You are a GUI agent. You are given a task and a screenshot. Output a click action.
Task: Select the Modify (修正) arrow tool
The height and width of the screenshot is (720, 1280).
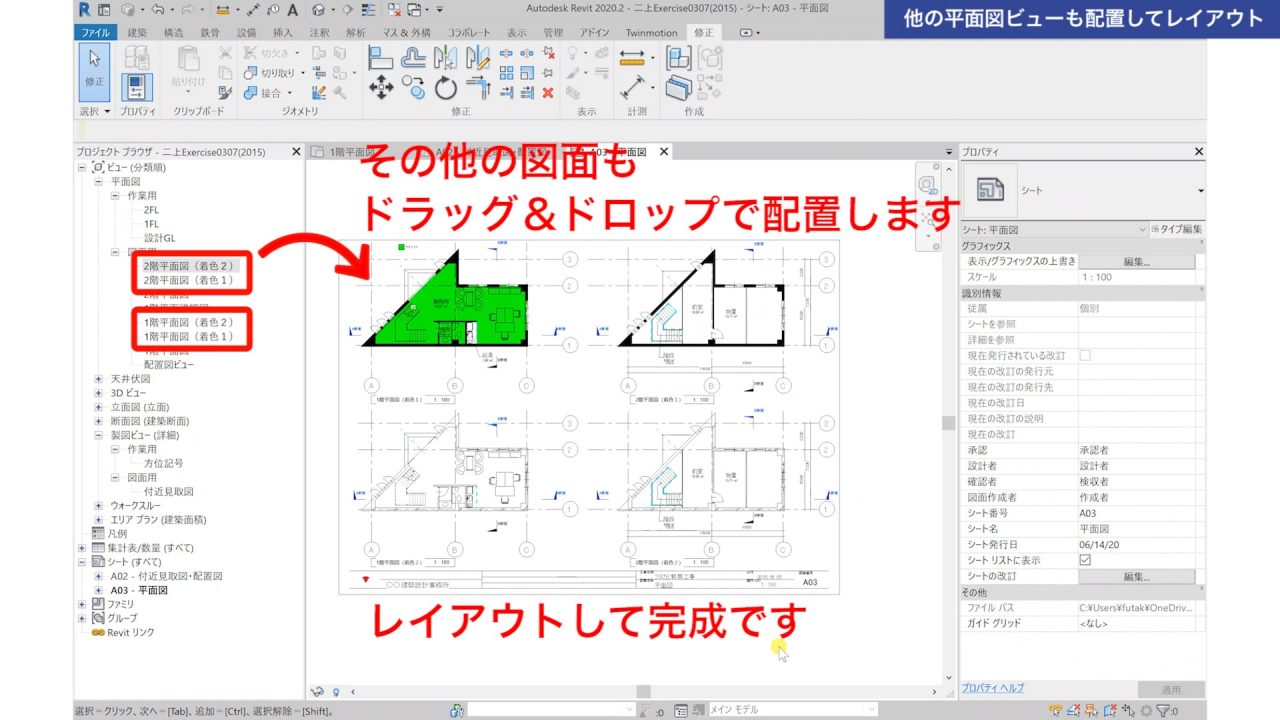pyautogui.click(x=93, y=70)
